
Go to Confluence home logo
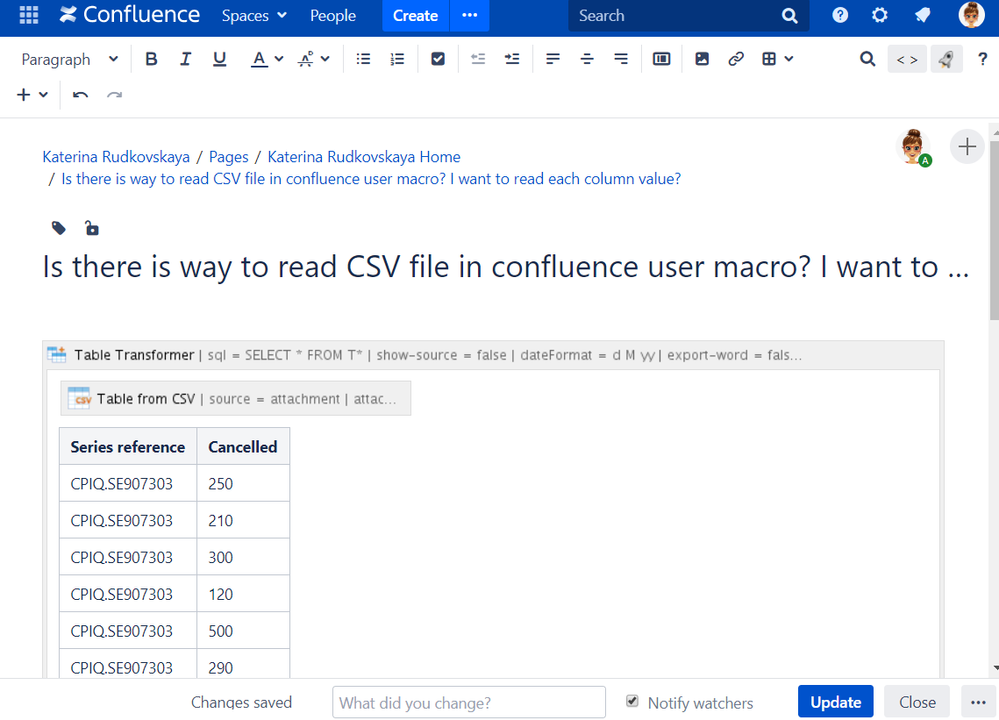(x=129, y=15)
